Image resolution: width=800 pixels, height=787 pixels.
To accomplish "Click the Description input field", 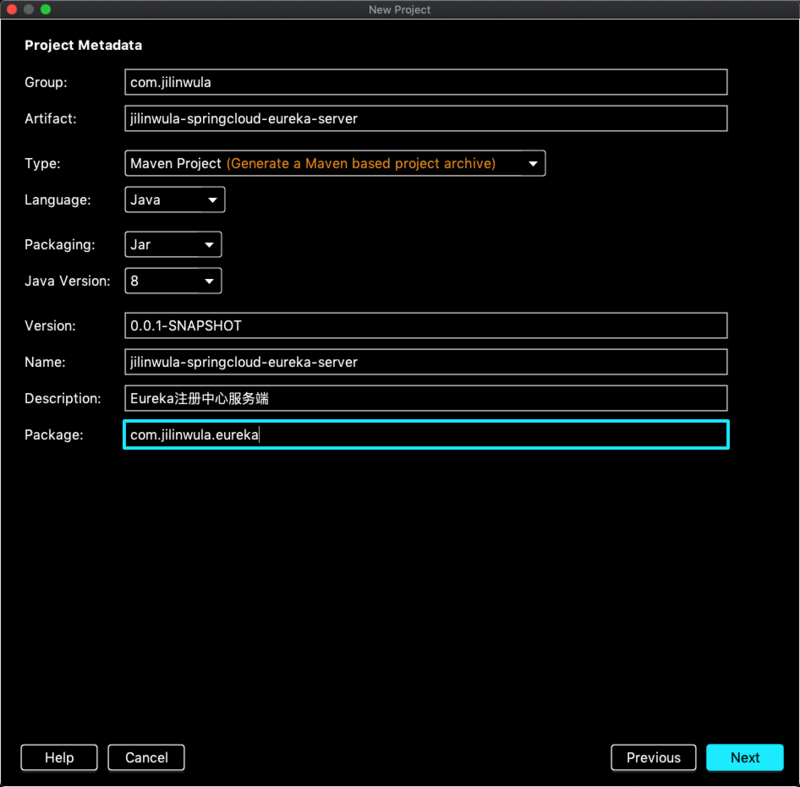I will [426, 398].
